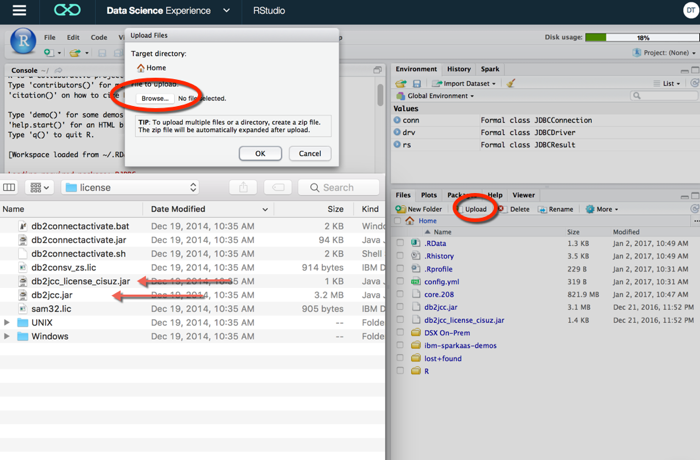Click the New Folder icon button in Files pane

click(x=419, y=209)
